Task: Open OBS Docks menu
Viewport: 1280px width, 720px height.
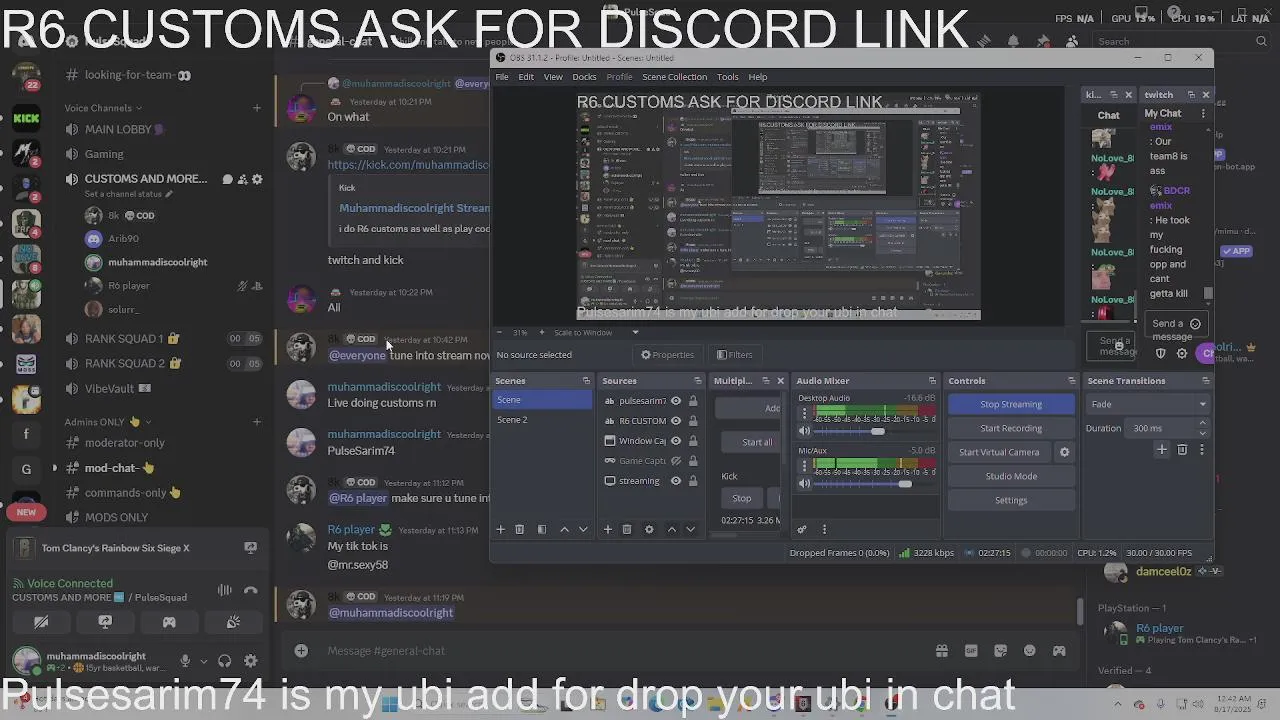Action: pos(584,77)
